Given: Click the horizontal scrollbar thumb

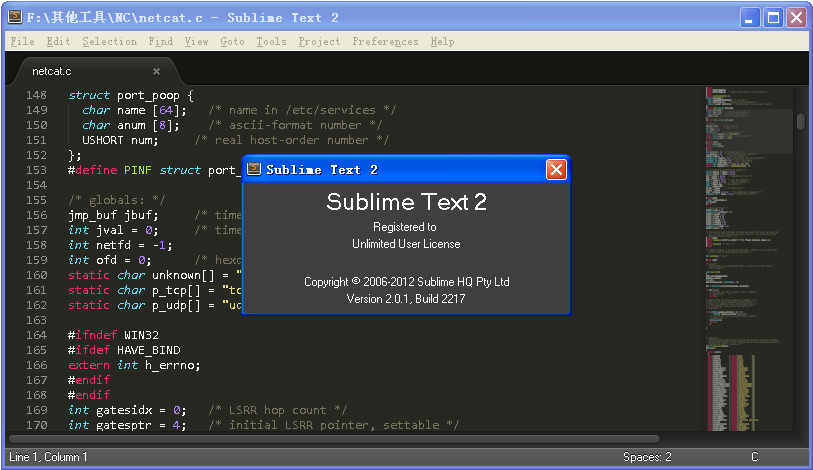Looking at the screenshot, I should coord(334,439).
